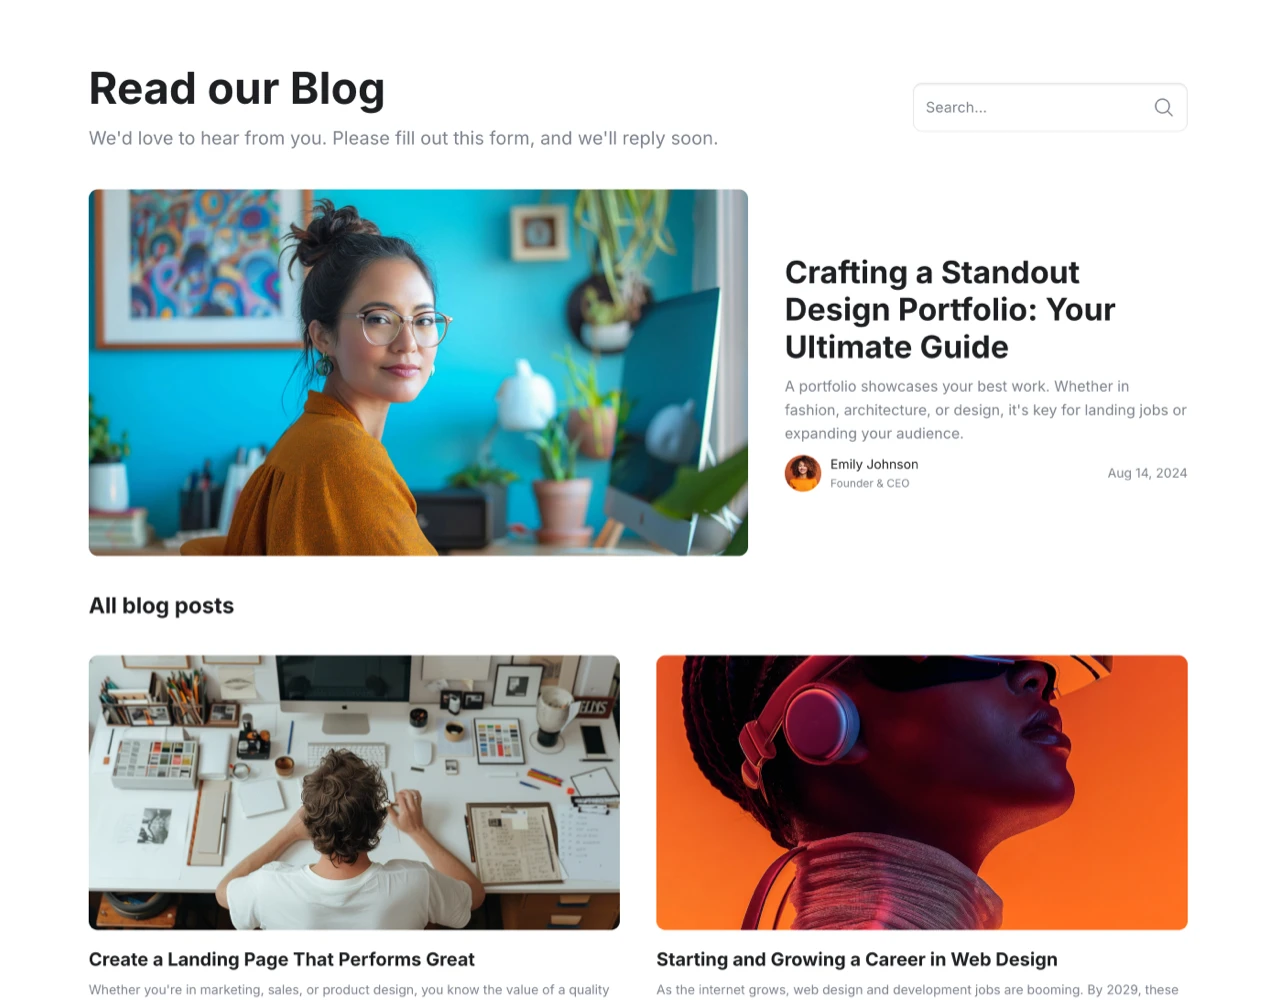Click the web design jobs booming excerpt

(x=917, y=989)
